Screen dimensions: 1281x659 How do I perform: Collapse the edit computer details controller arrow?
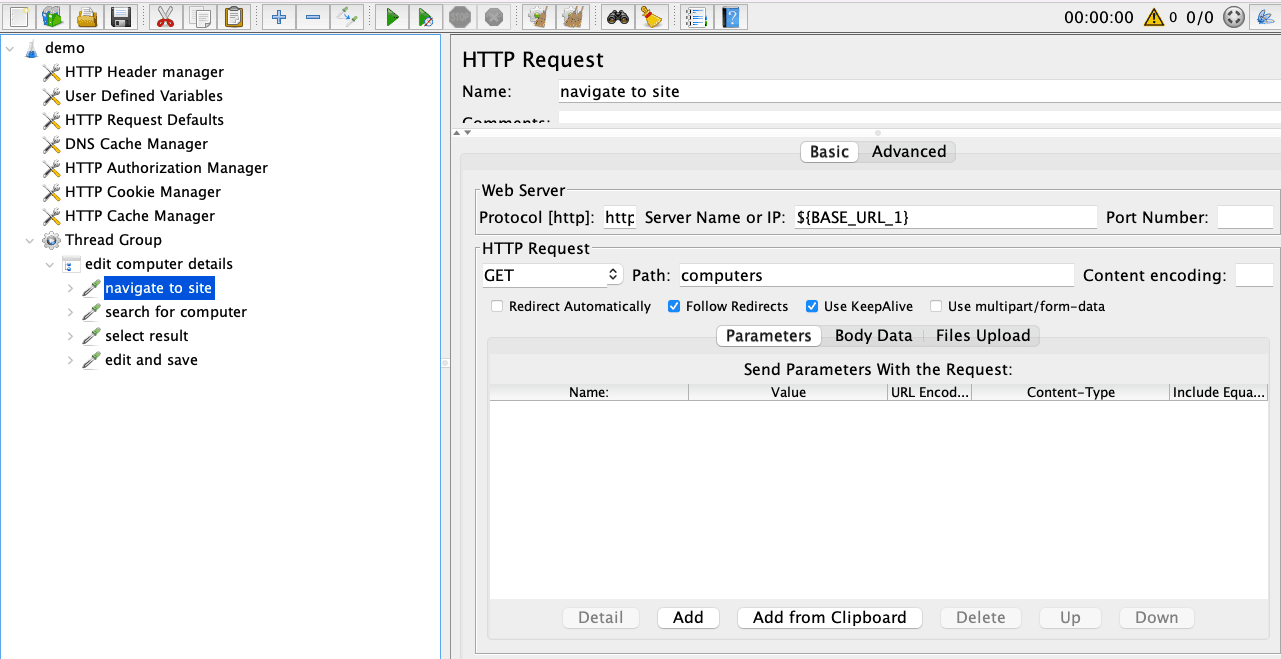pyautogui.click(x=51, y=264)
